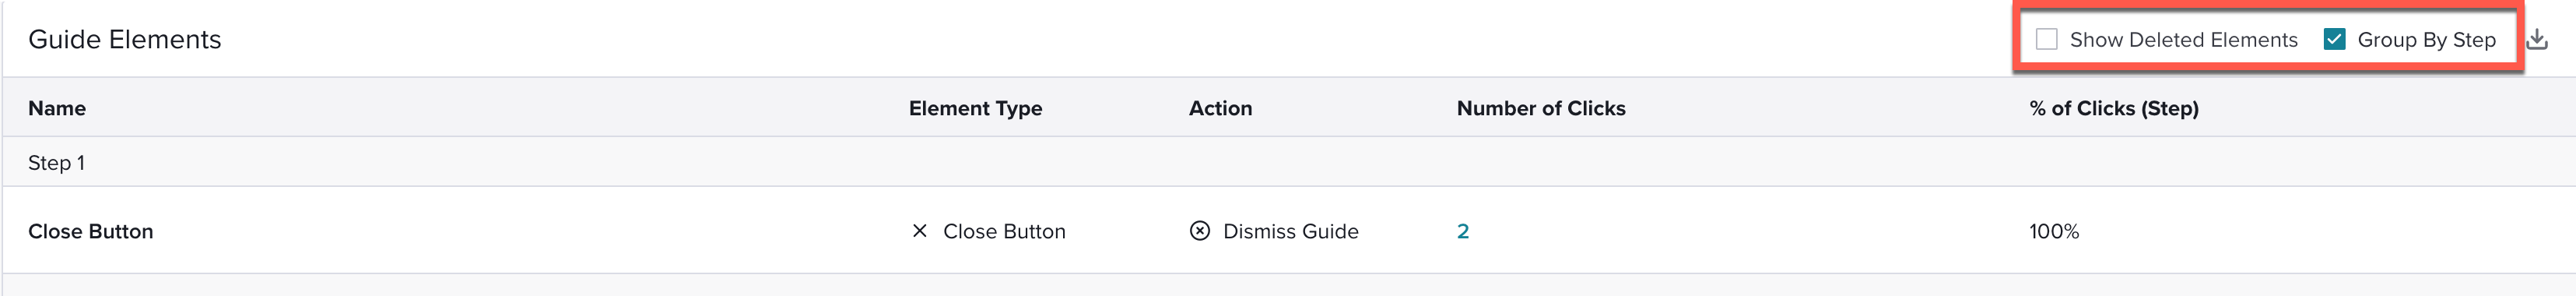The width and height of the screenshot is (2576, 296).
Task: Sort by the Element Type column
Action: pos(975,108)
